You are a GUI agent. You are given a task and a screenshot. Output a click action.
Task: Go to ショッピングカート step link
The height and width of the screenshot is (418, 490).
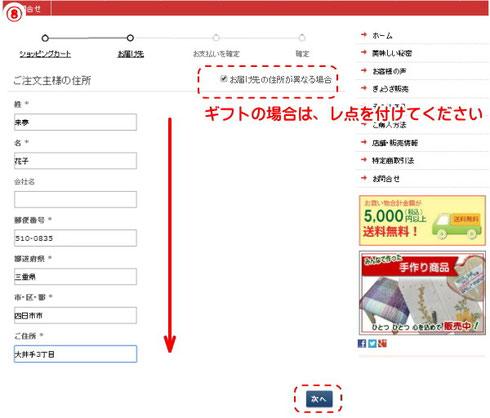[x=45, y=54]
